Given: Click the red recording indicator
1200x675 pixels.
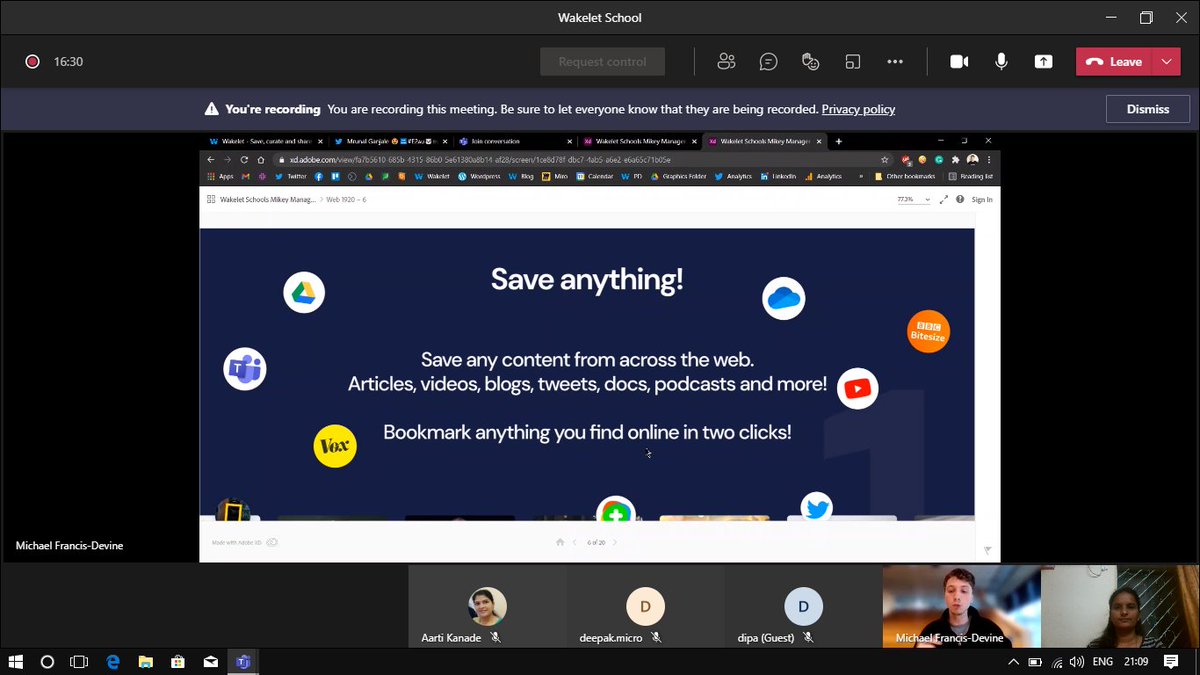Looking at the screenshot, I should (32, 61).
